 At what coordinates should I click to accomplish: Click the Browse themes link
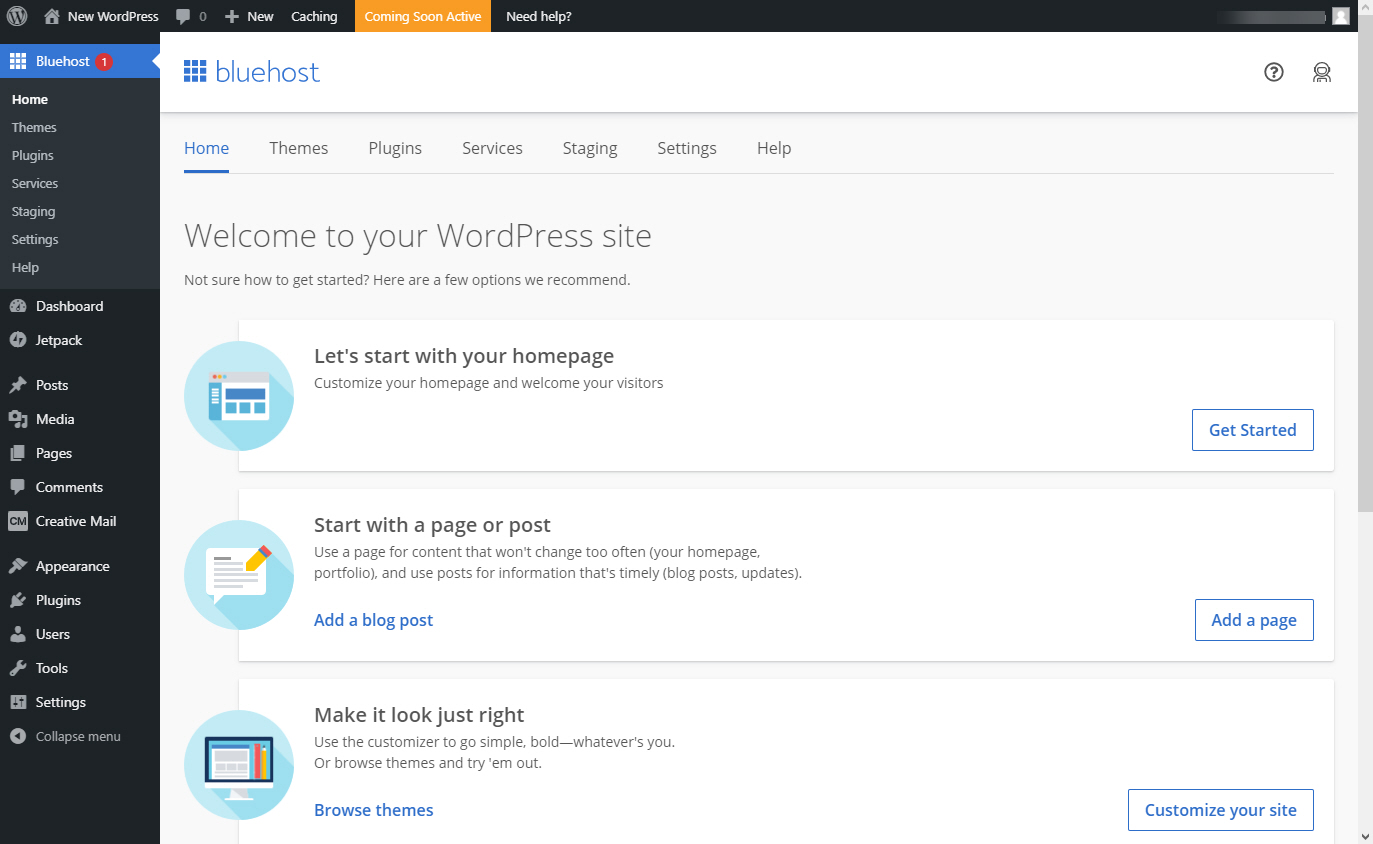coord(374,810)
